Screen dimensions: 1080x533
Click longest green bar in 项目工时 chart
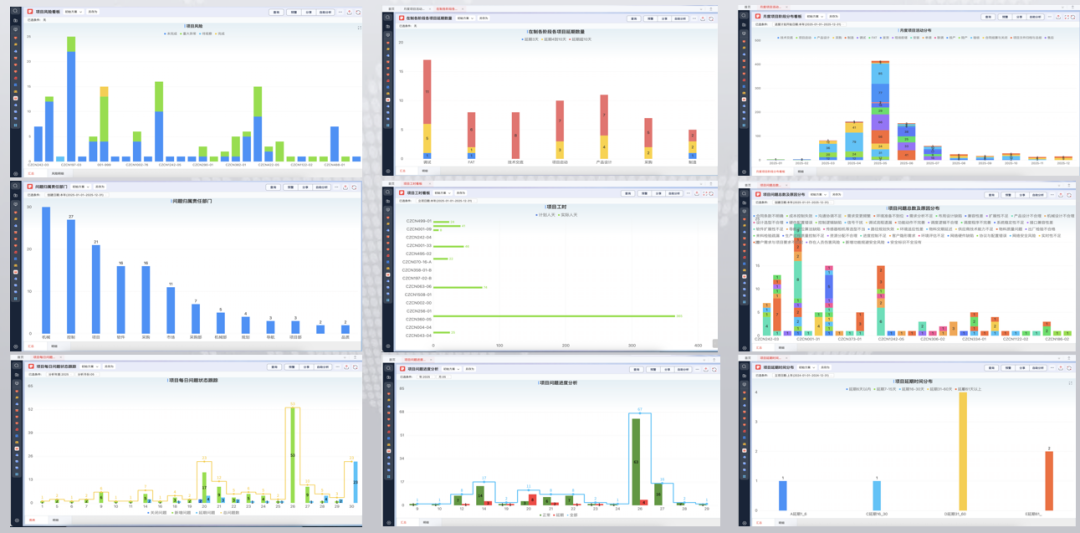tap(554, 315)
